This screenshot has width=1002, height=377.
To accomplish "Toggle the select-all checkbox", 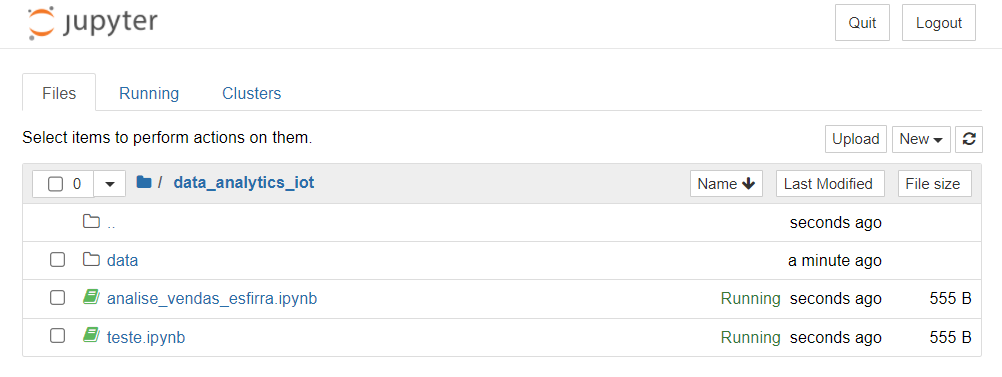I will (x=56, y=184).
